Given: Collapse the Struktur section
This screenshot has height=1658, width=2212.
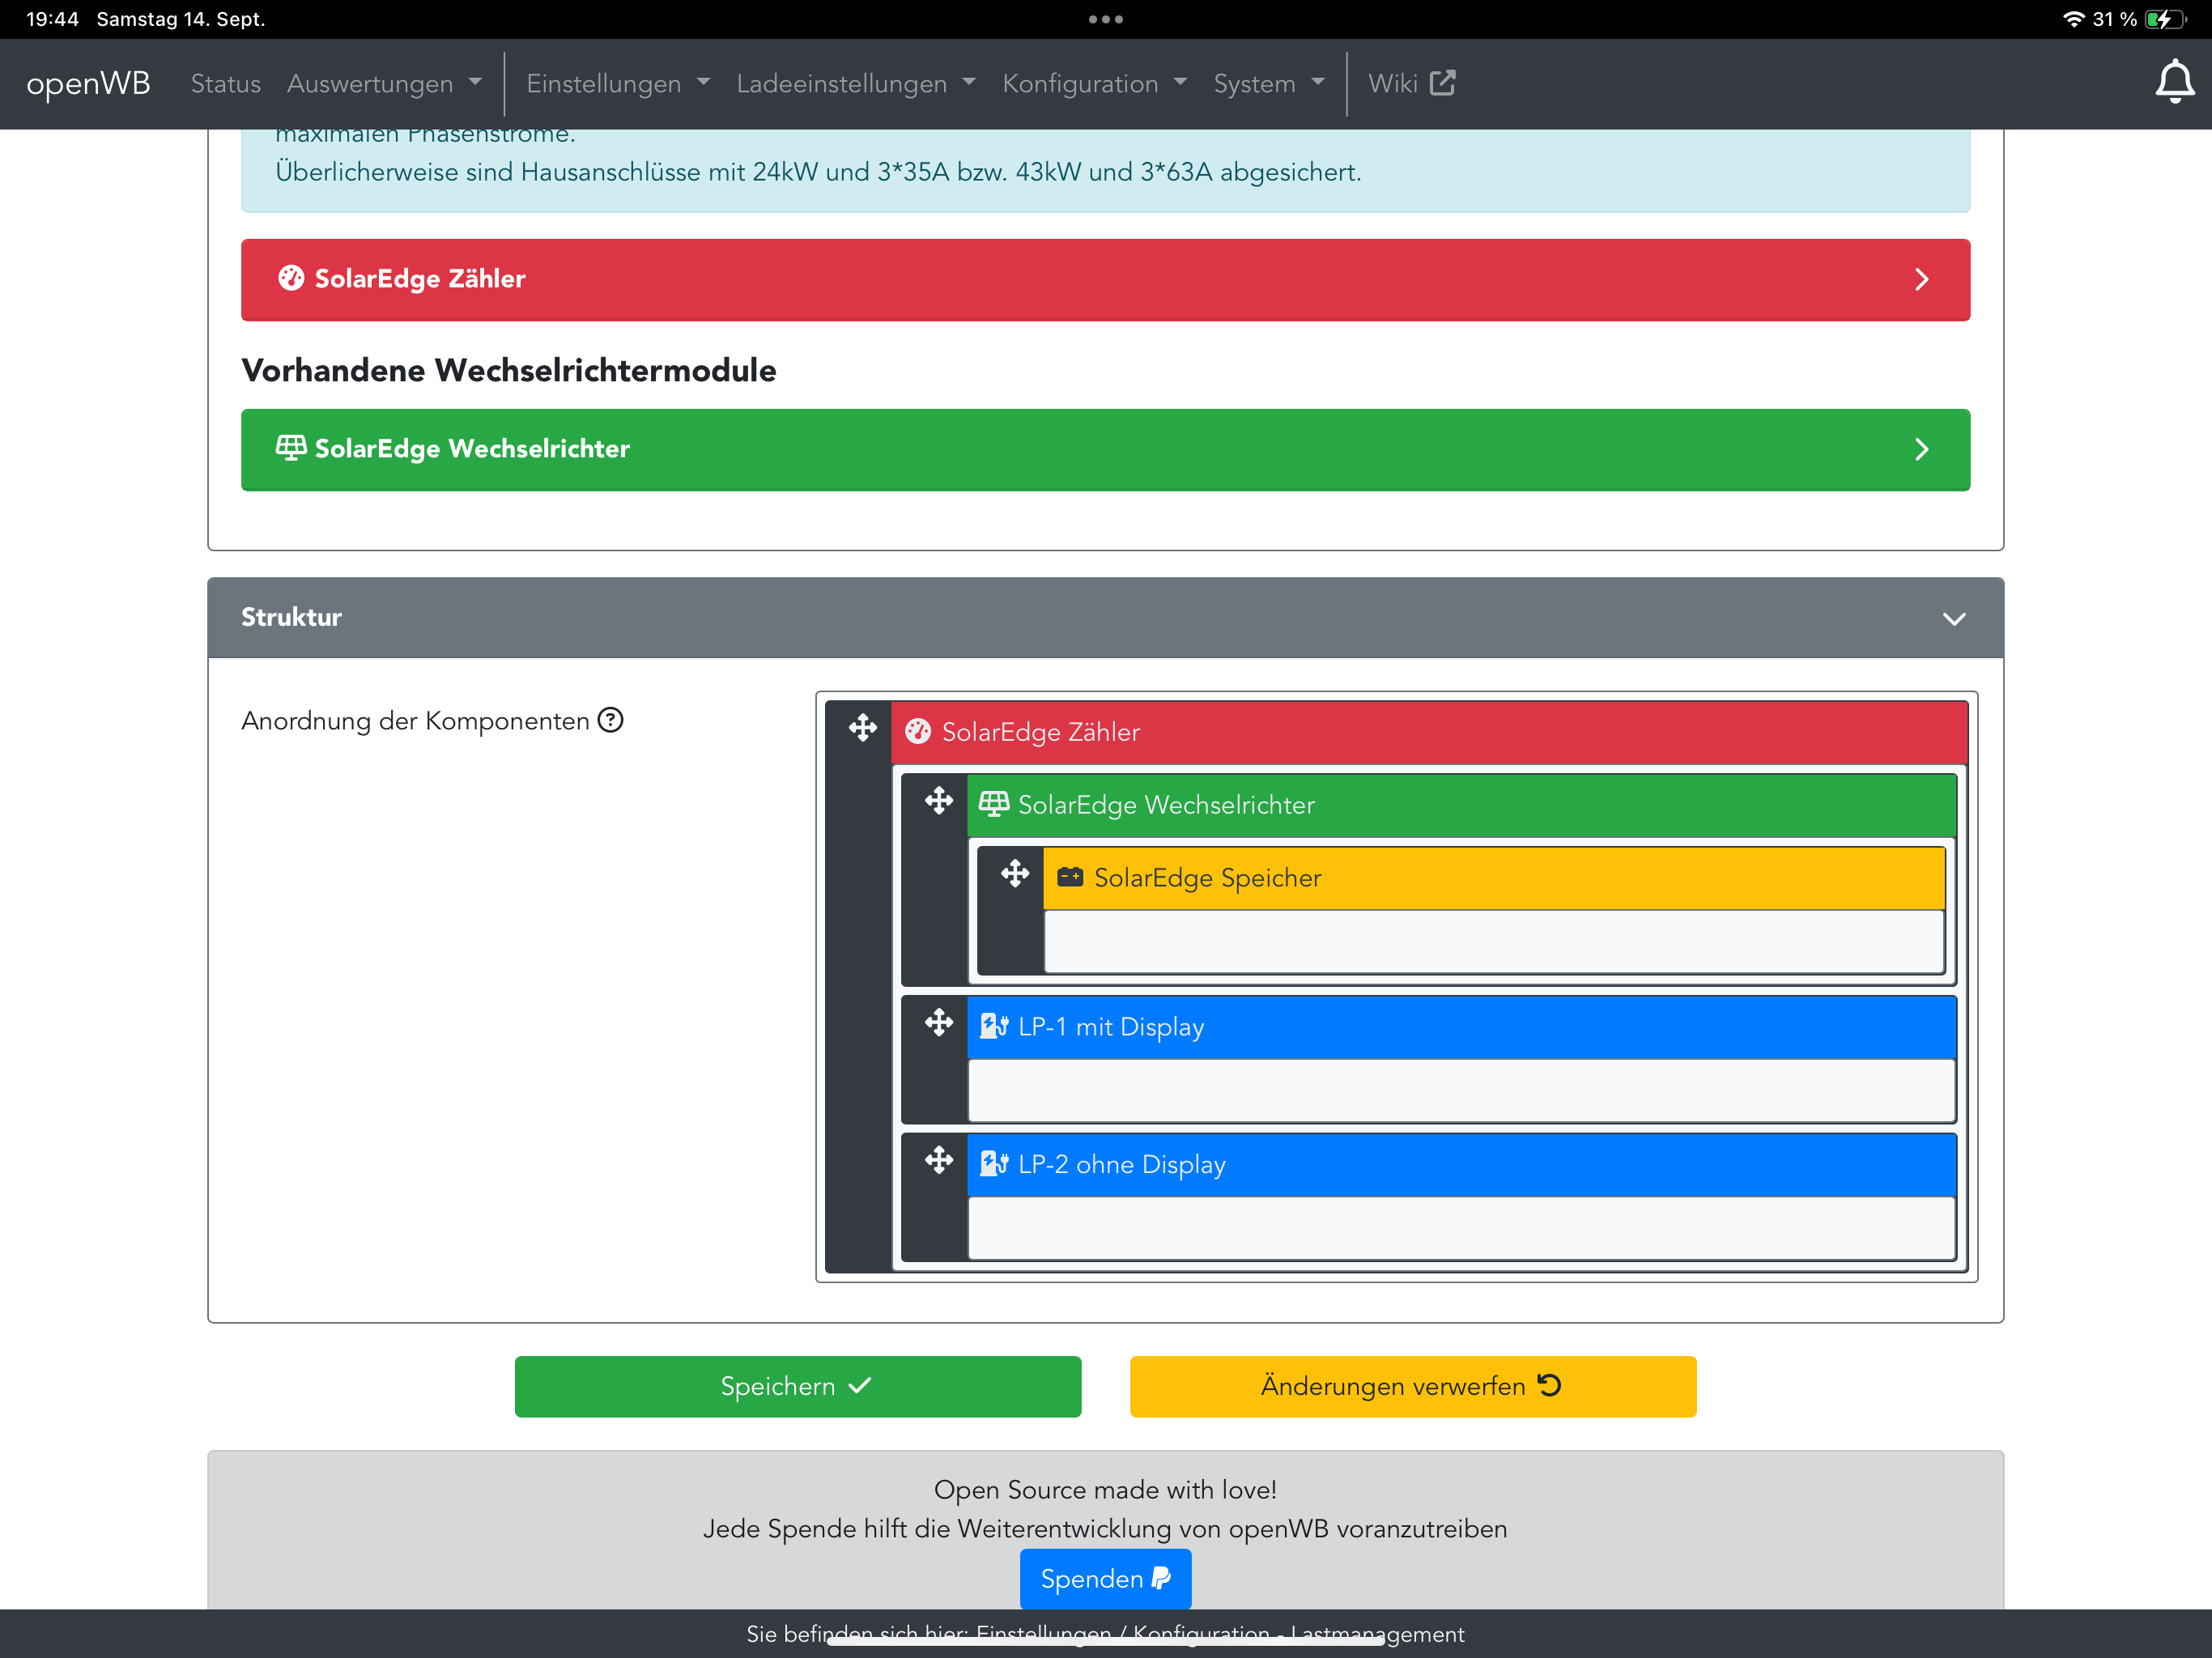Looking at the screenshot, I should (x=1953, y=618).
